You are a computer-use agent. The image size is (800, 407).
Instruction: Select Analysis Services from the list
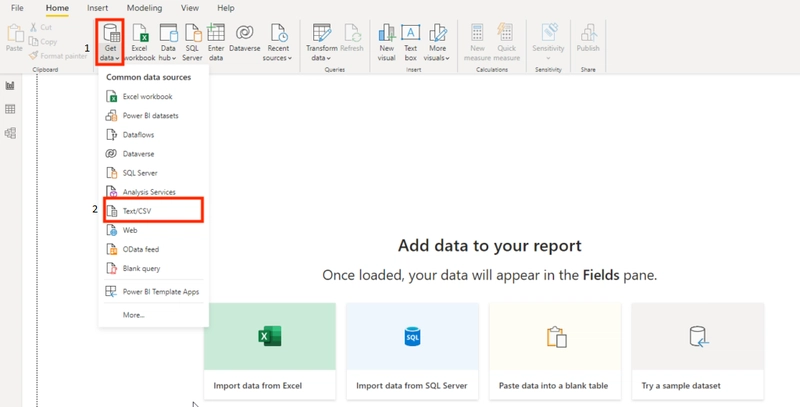pyautogui.click(x=154, y=192)
